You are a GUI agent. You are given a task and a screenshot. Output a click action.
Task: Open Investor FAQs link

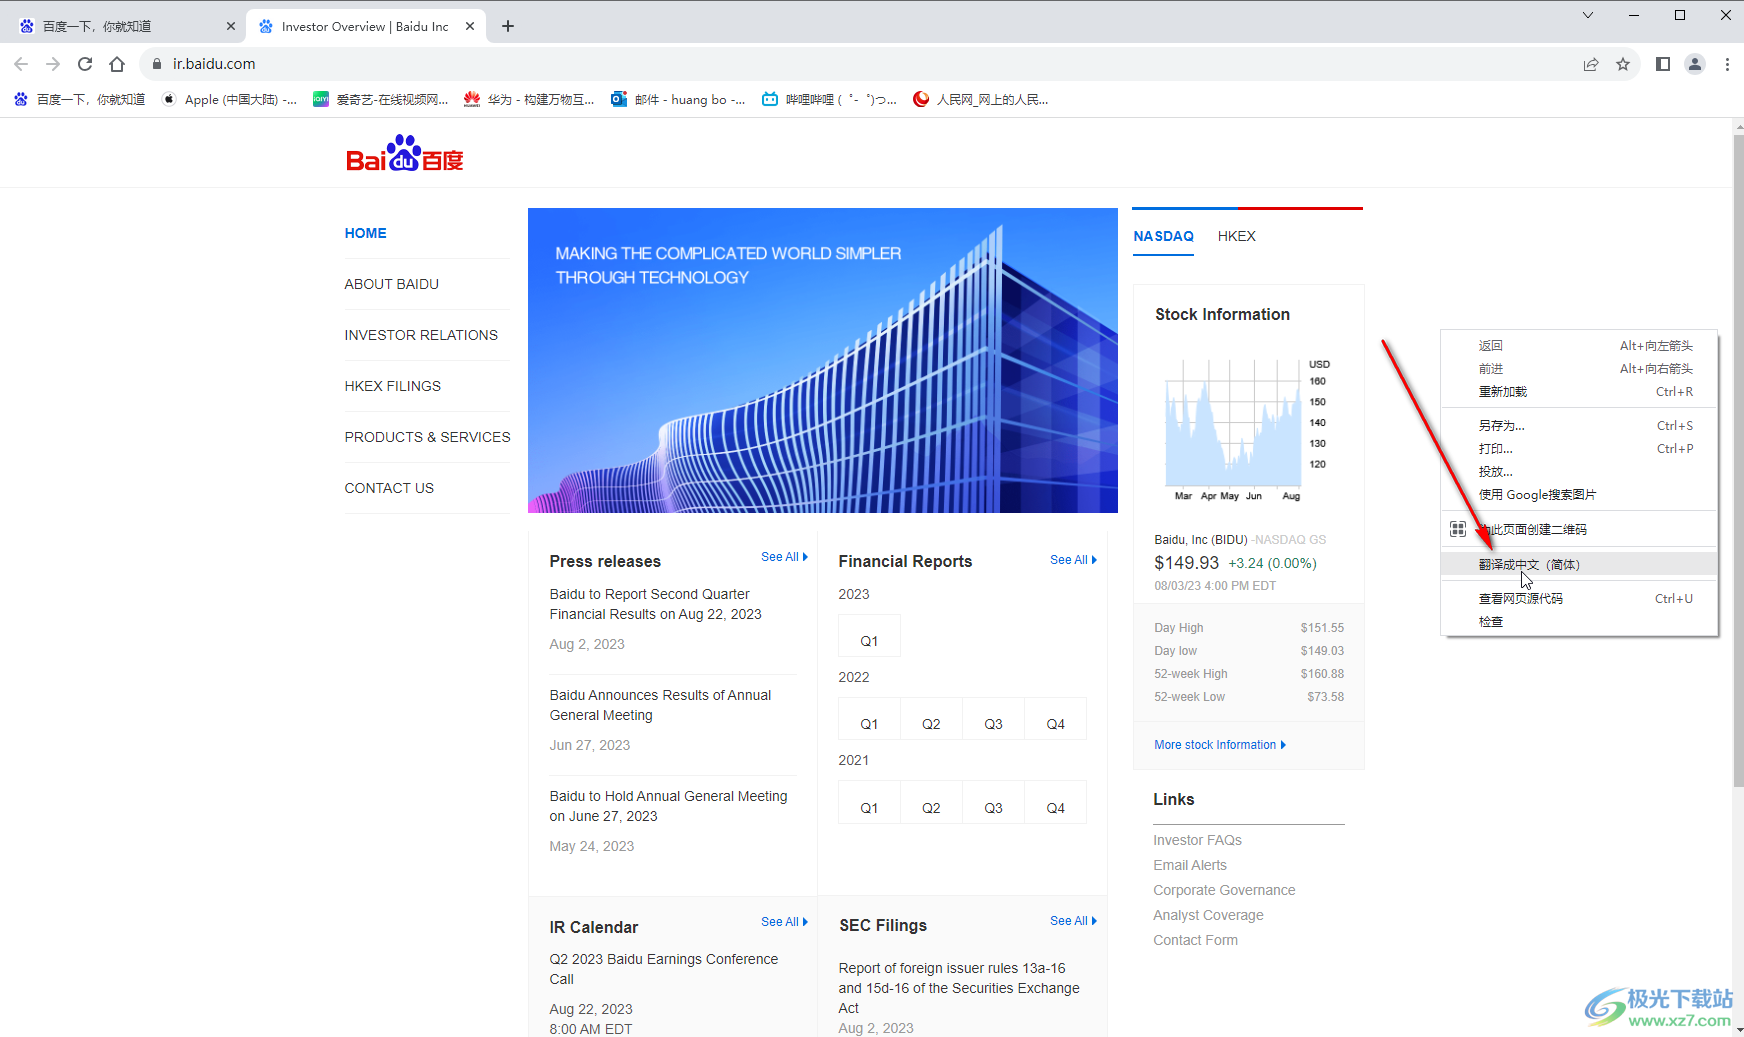(1197, 840)
